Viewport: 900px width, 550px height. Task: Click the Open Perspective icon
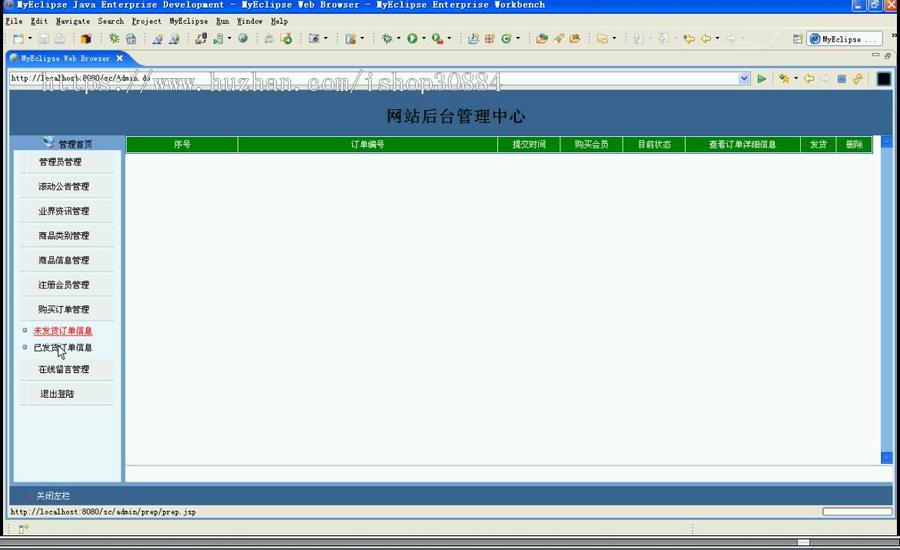click(798, 39)
